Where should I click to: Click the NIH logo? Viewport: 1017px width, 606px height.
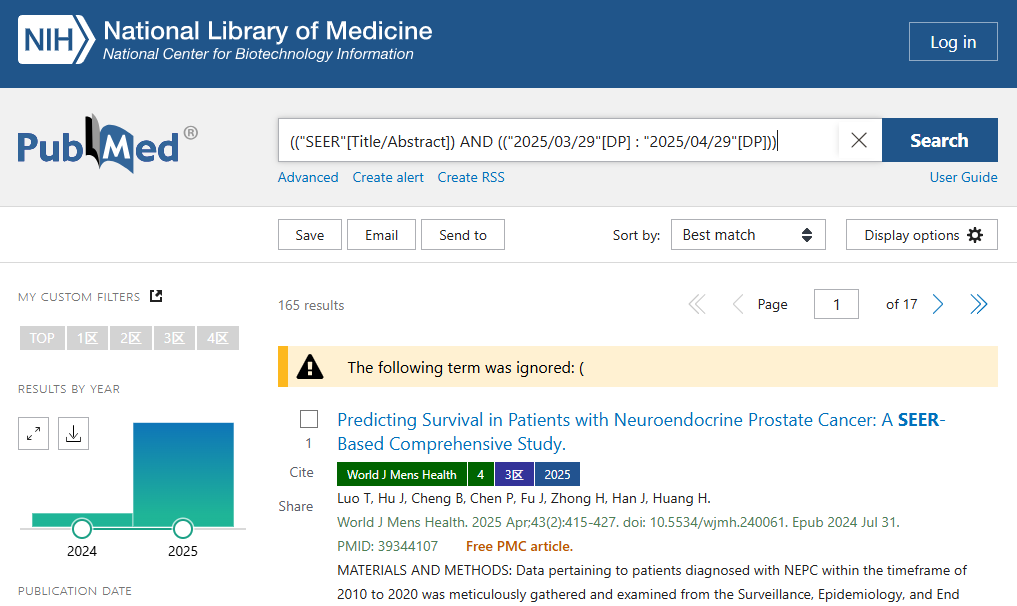pyautogui.click(x=56, y=40)
